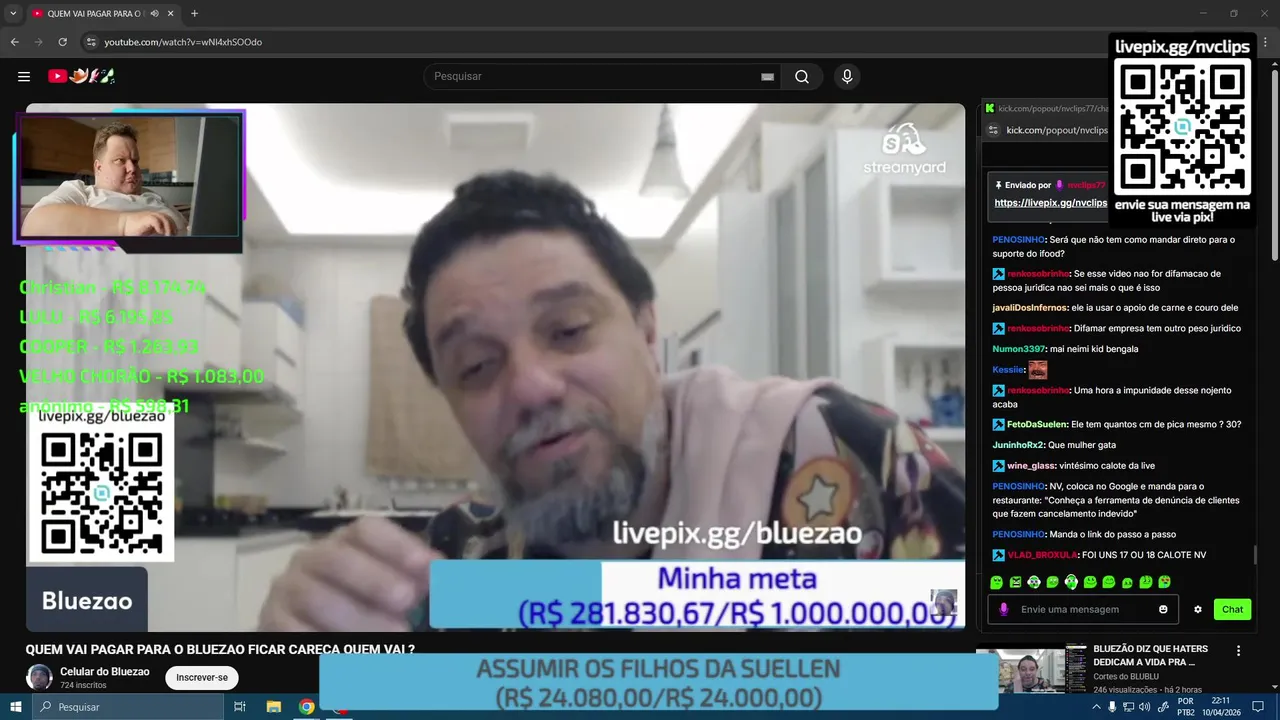Open File Explorer from the taskbar
The width and height of the screenshot is (1280, 720).
pyautogui.click(x=273, y=707)
